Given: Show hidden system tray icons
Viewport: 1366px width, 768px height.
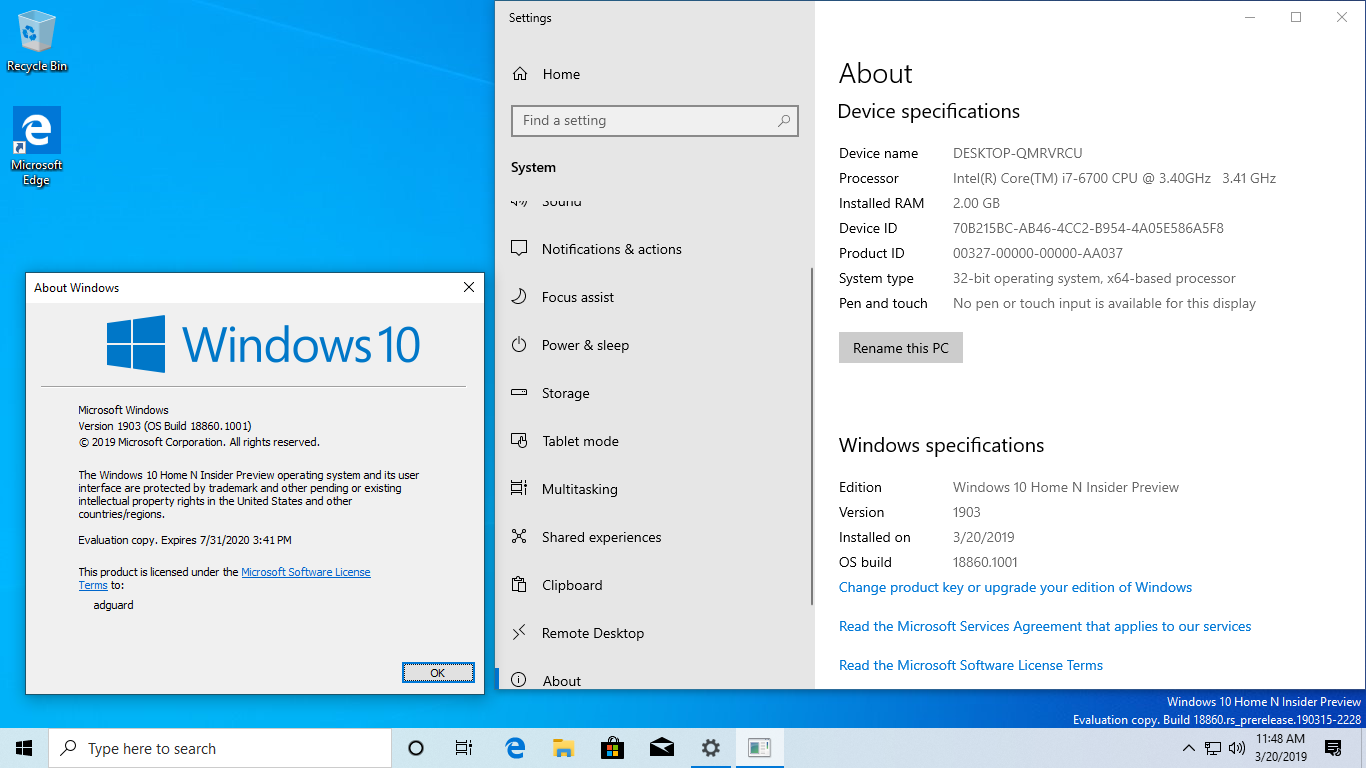Looking at the screenshot, I should point(1188,748).
